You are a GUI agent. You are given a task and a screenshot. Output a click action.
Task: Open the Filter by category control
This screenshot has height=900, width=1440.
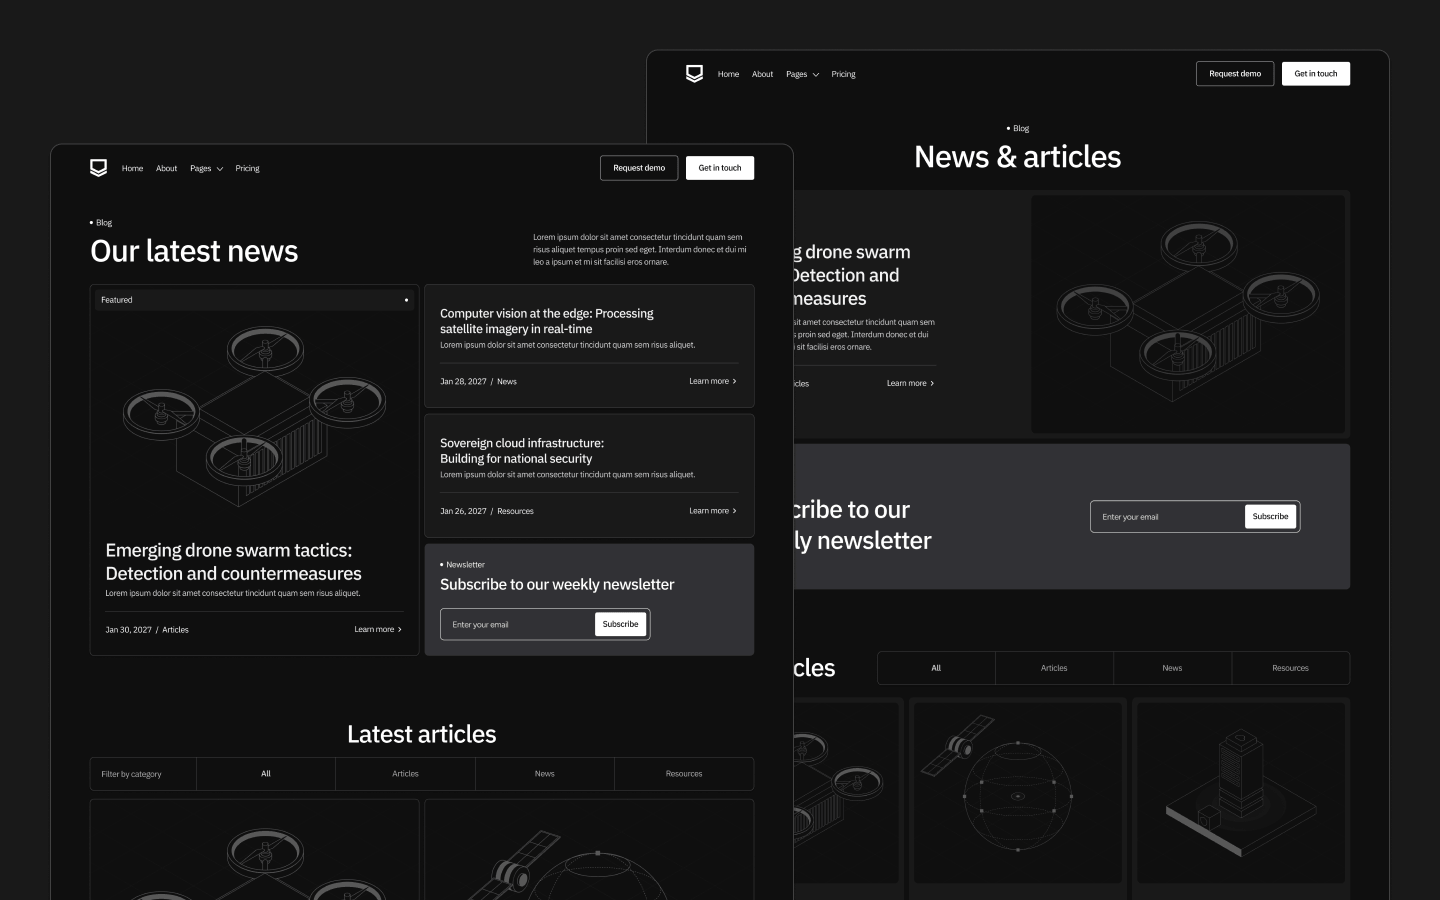pos(143,773)
